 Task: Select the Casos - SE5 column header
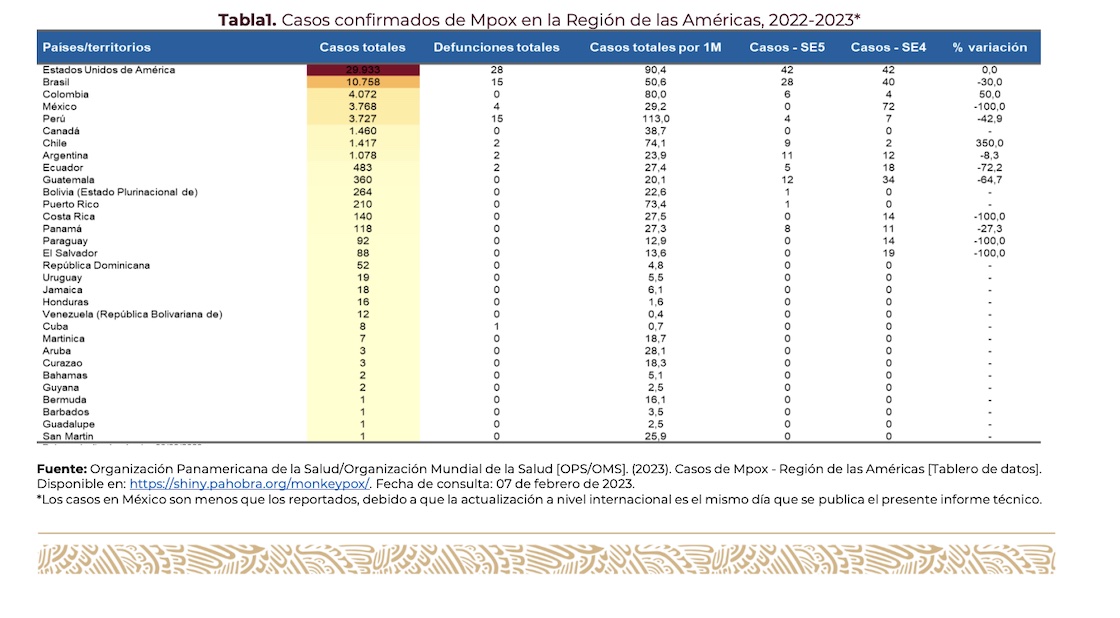click(786, 47)
